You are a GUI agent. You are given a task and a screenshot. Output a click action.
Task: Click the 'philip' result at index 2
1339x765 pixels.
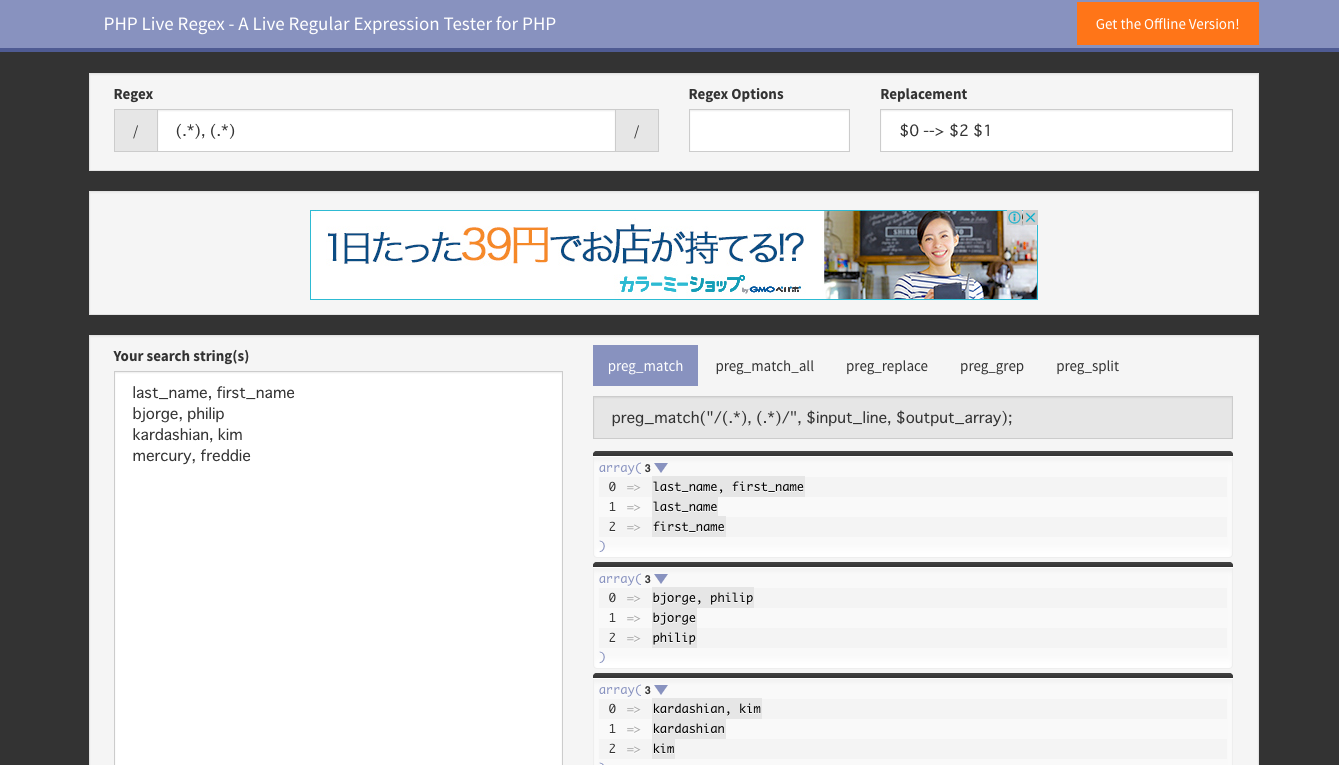674,638
